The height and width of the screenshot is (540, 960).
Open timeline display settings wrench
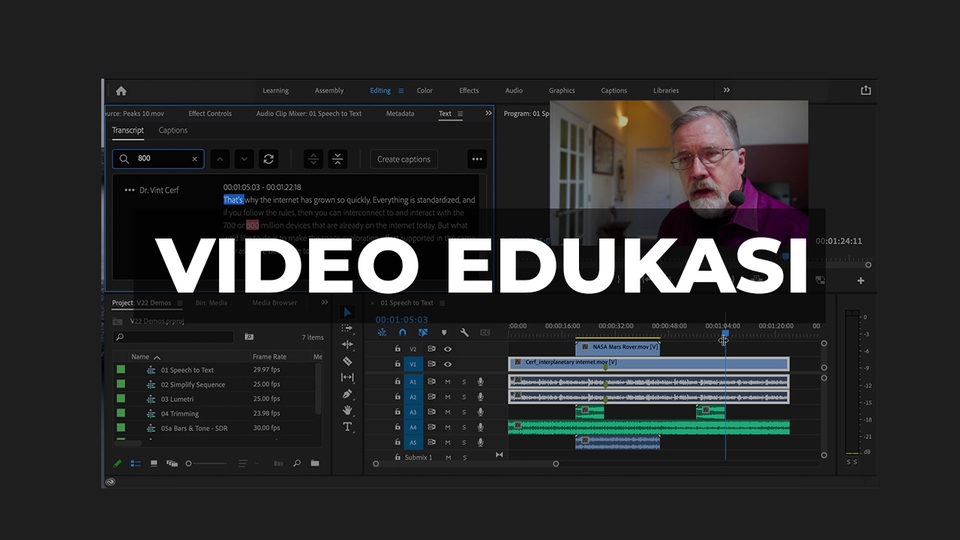(464, 332)
